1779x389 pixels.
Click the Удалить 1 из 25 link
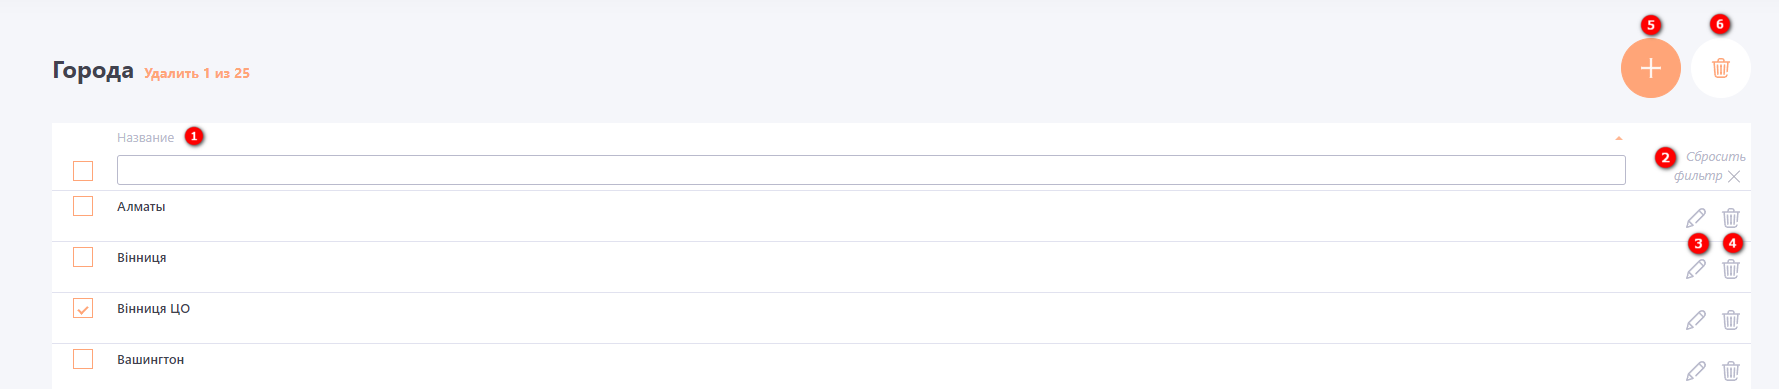click(197, 73)
